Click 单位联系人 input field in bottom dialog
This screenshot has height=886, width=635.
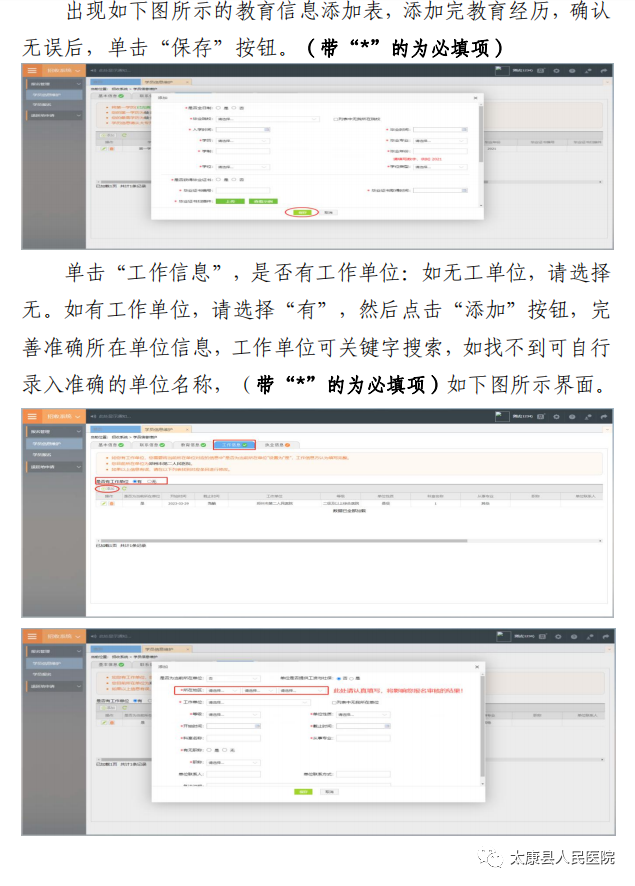pos(233,774)
